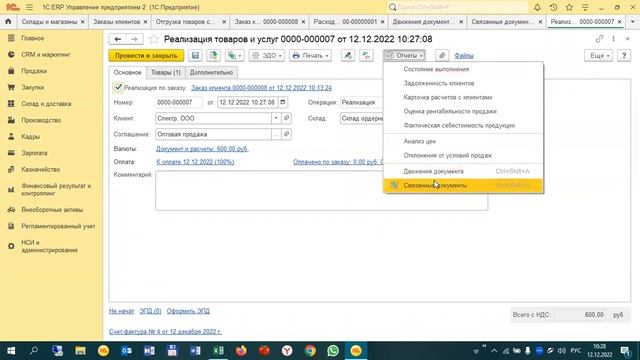Open WhatsApp from the Windows taskbar
Image resolution: width=640 pixels, height=360 pixels.
(x=333, y=351)
